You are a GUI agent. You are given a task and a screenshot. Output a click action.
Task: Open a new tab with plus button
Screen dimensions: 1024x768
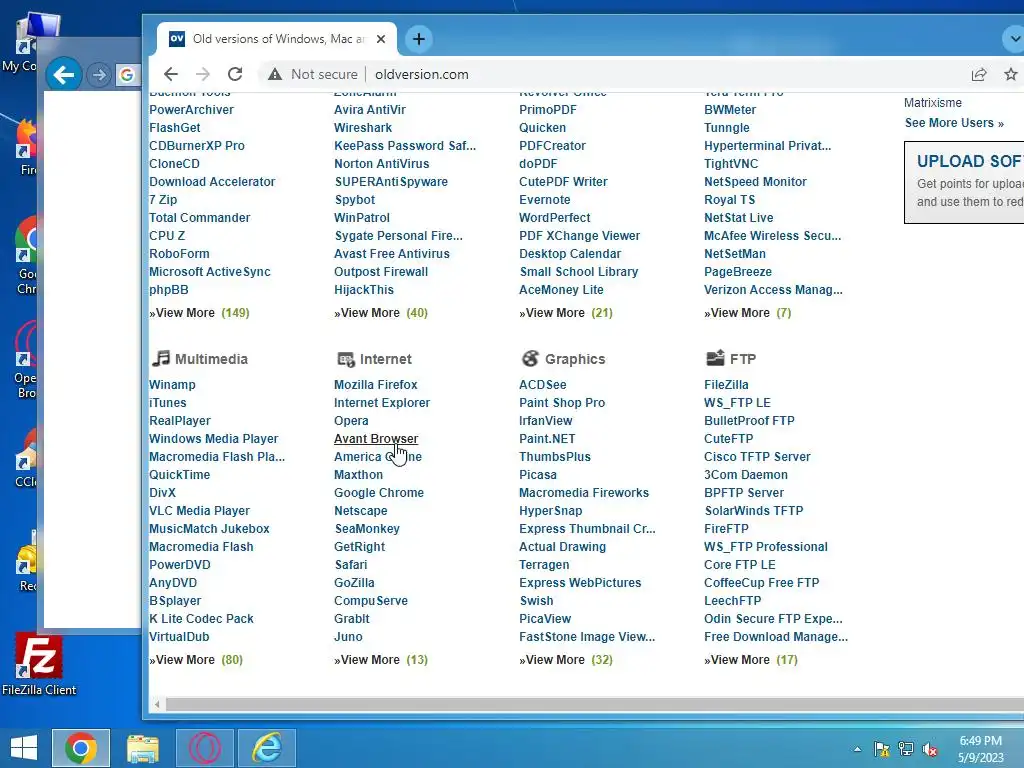[419, 39]
